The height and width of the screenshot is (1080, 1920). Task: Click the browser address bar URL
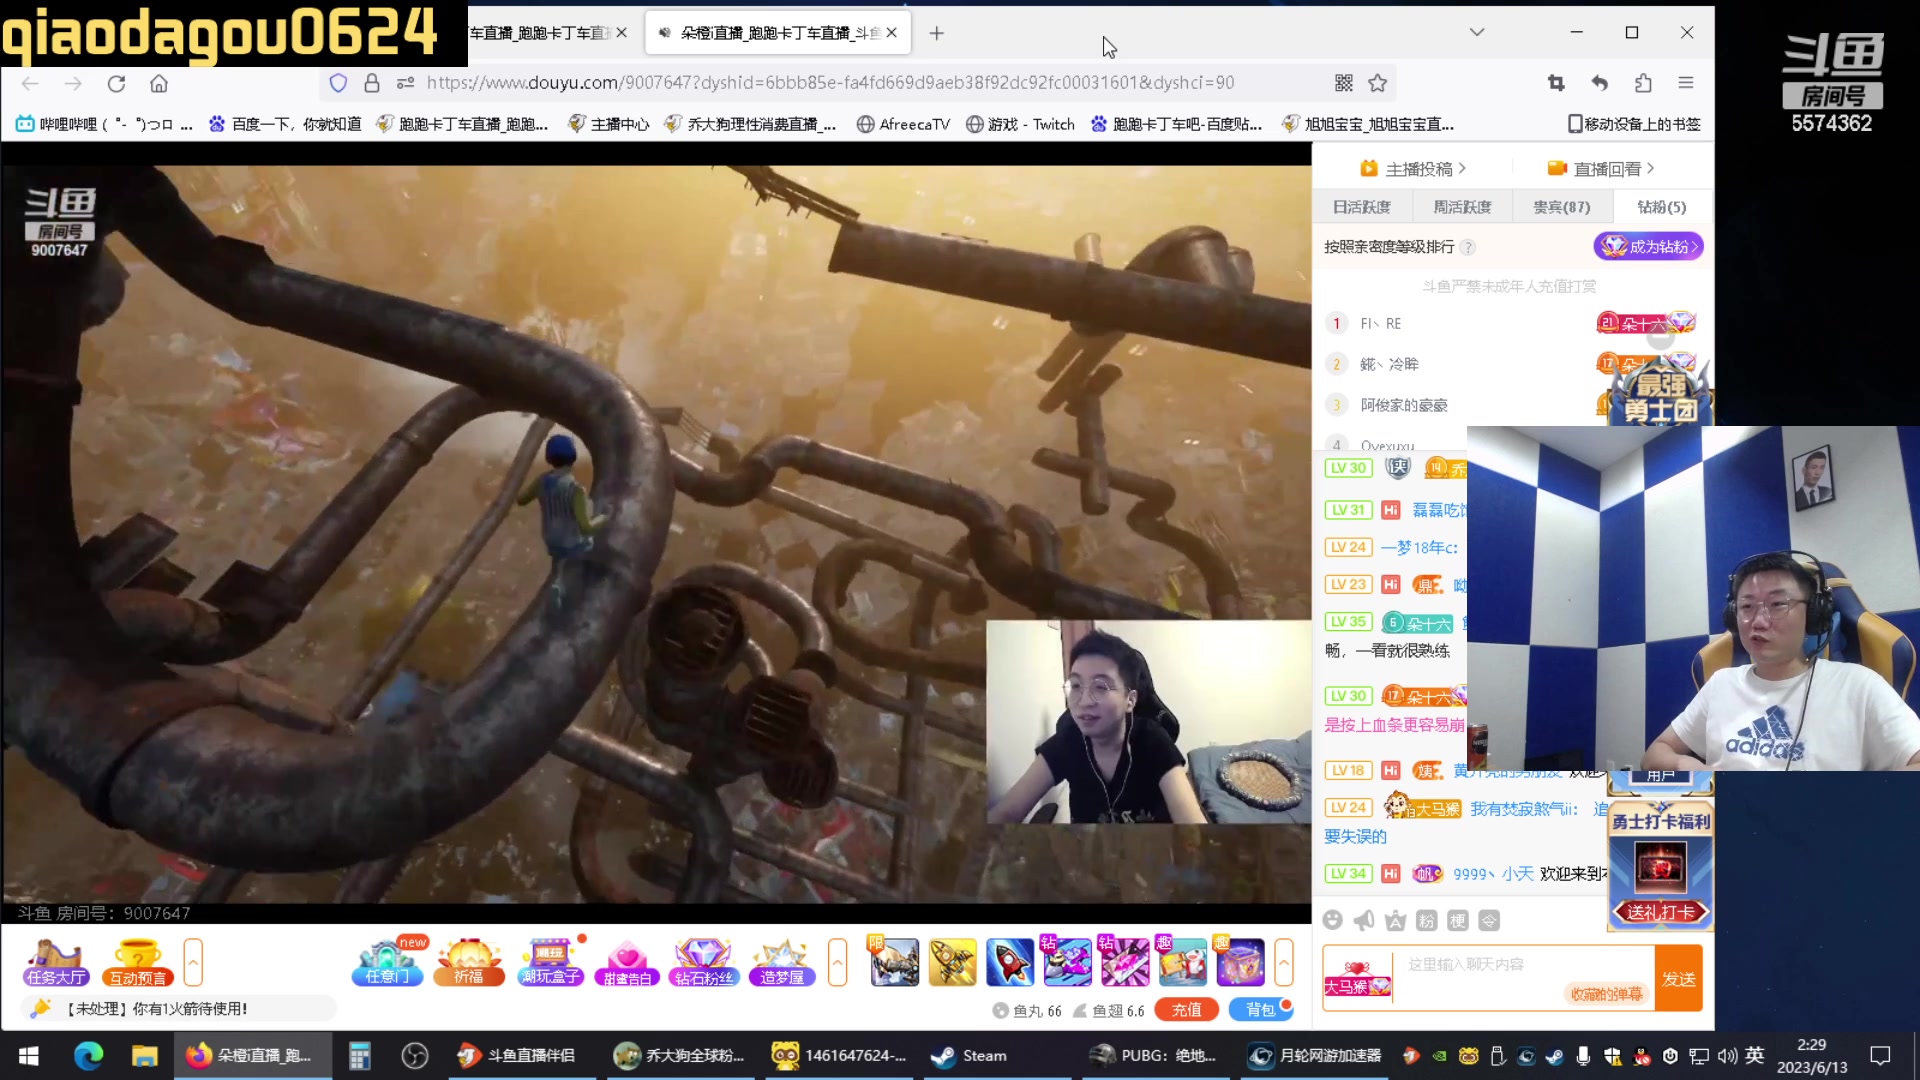(x=830, y=83)
